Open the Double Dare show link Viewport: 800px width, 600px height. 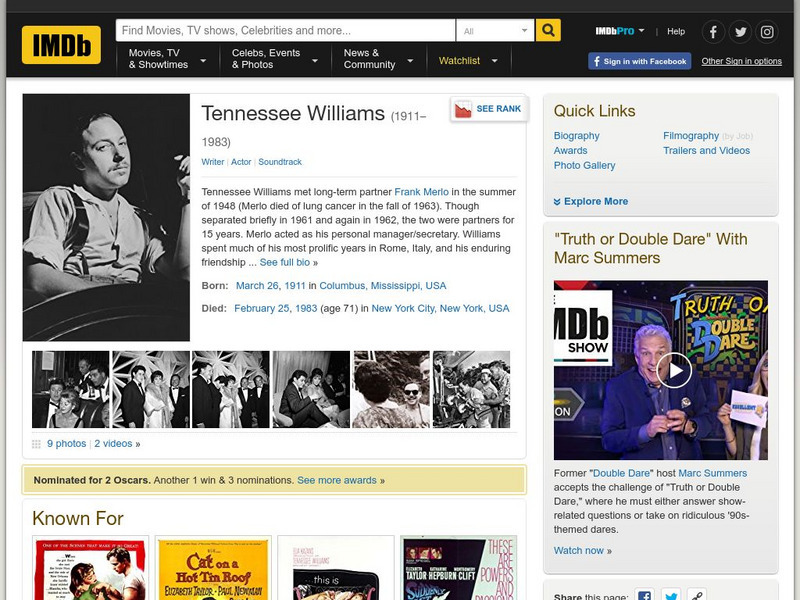pyautogui.click(x=621, y=473)
